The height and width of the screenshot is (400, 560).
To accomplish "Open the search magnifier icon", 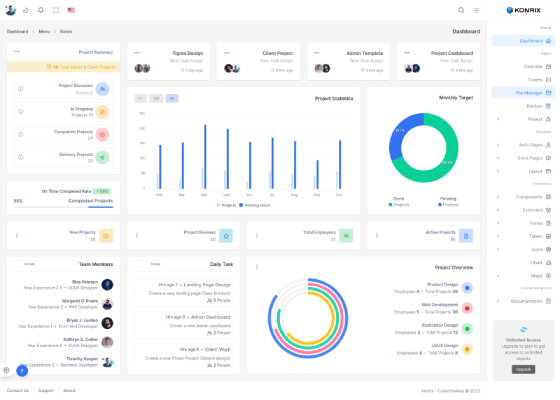I will coord(461,10).
